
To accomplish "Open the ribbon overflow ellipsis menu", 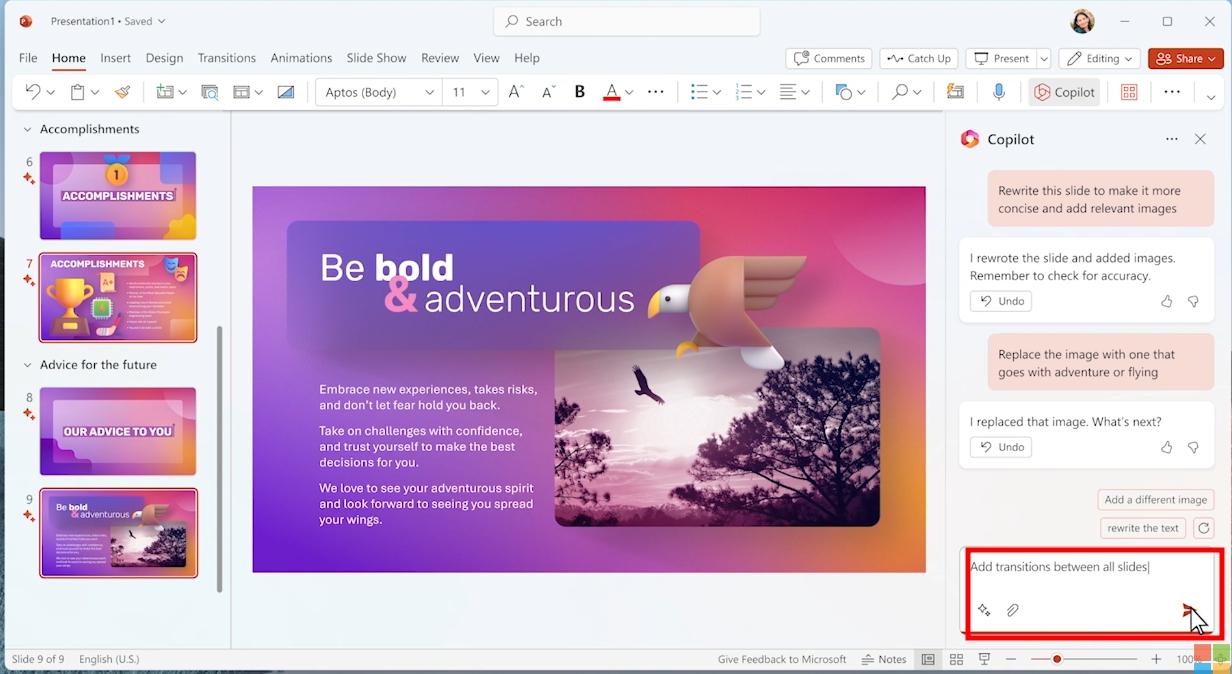I will point(1172,92).
